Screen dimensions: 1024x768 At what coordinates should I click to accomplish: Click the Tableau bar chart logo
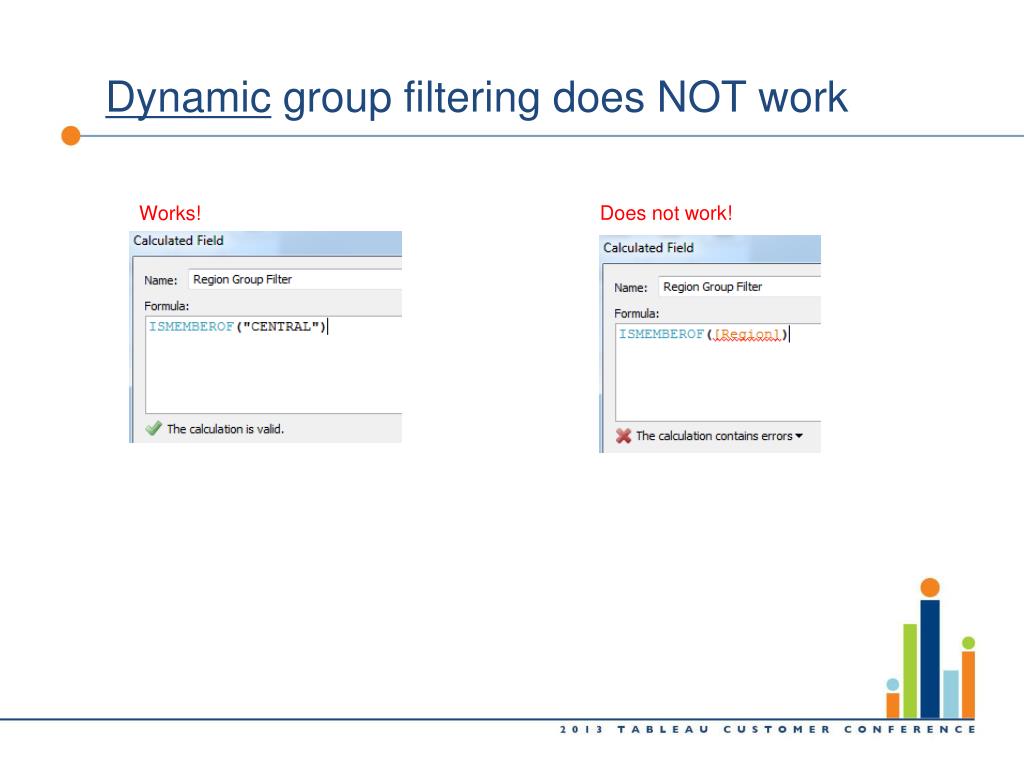[931, 648]
